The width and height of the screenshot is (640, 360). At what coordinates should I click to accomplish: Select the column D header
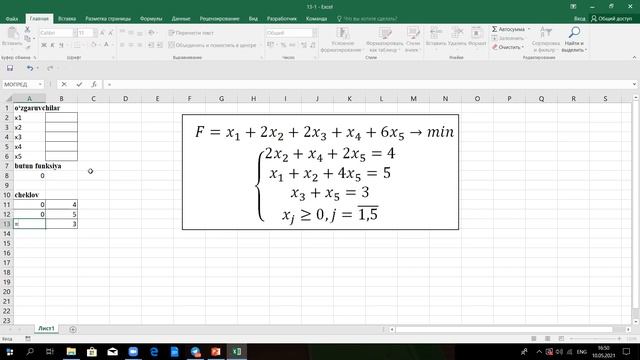pyautogui.click(x=125, y=99)
